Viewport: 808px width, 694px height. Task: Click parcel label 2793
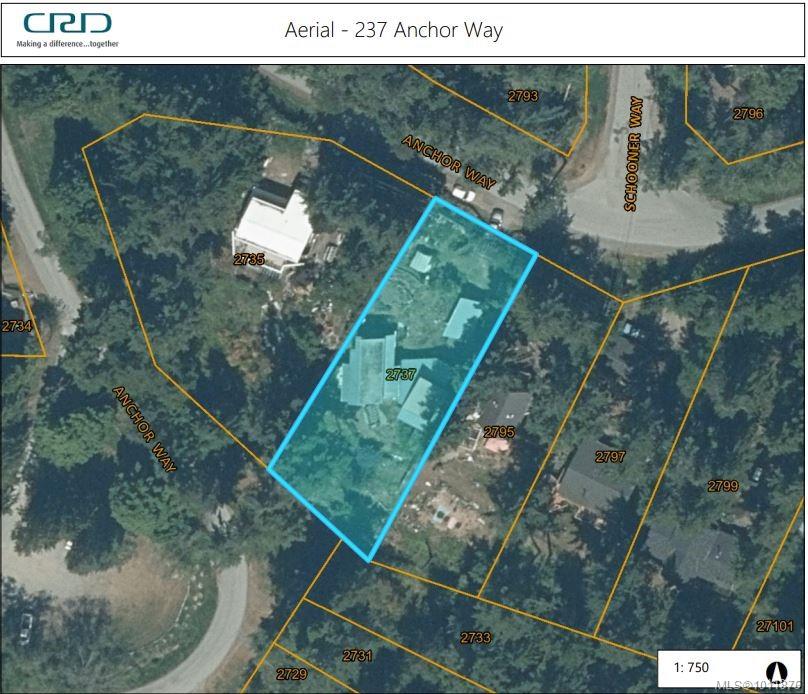523,96
